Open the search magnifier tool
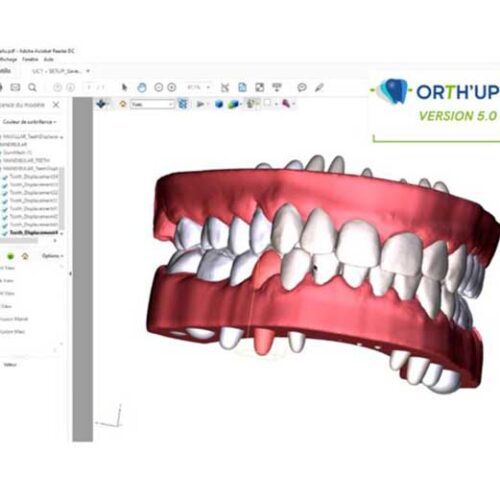The image size is (500, 500). pyautogui.click(x=32, y=88)
